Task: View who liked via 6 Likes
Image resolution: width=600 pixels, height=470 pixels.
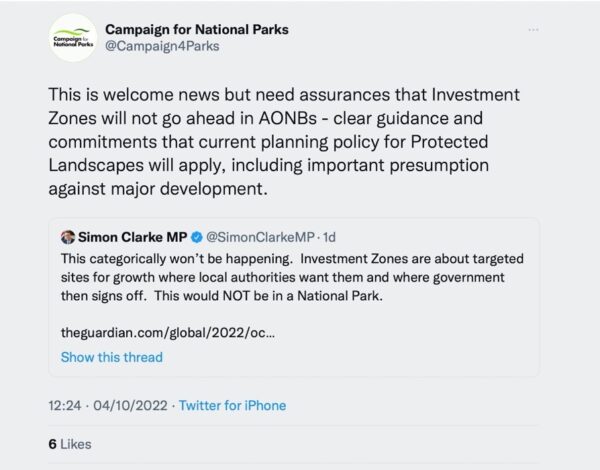Action: 69,445
